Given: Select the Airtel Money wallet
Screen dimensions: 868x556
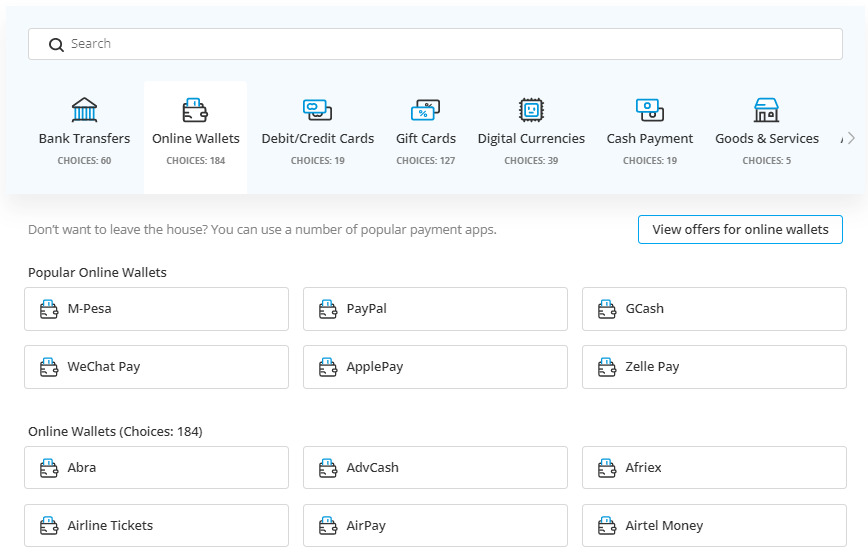Looking at the screenshot, I should point(714,526).
